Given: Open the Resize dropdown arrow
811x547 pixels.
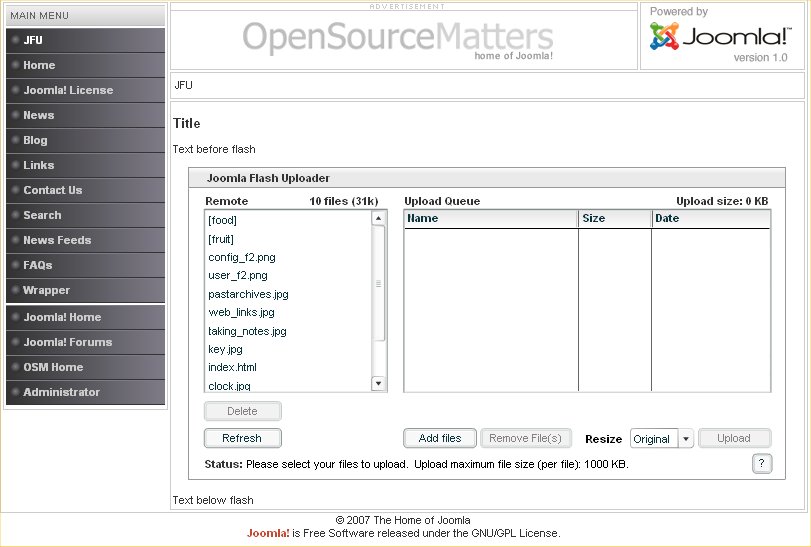Looking at the screenshot, I should coord(686,439).
